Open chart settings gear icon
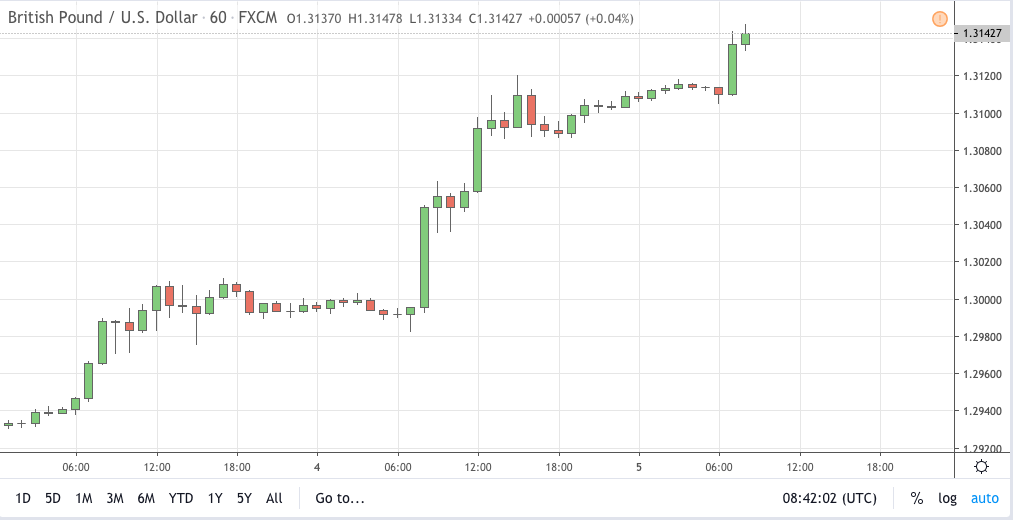 tap(983, 466)
